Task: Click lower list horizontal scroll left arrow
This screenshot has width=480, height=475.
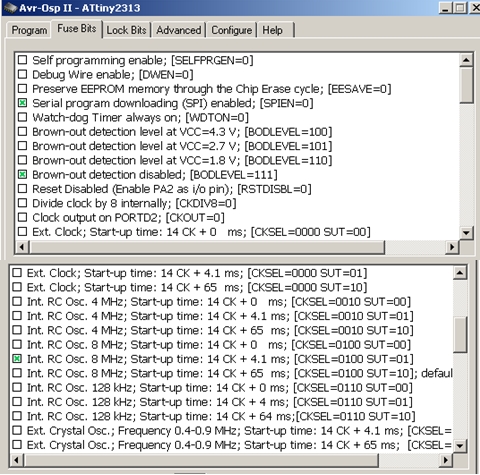Action: pos(16,460)
